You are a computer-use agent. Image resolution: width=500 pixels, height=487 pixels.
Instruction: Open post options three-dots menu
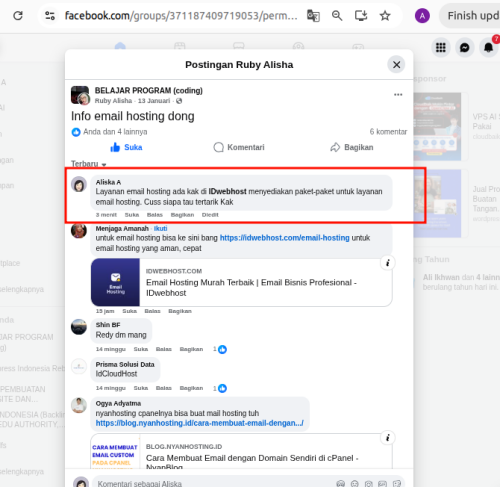tap(398, 95)
